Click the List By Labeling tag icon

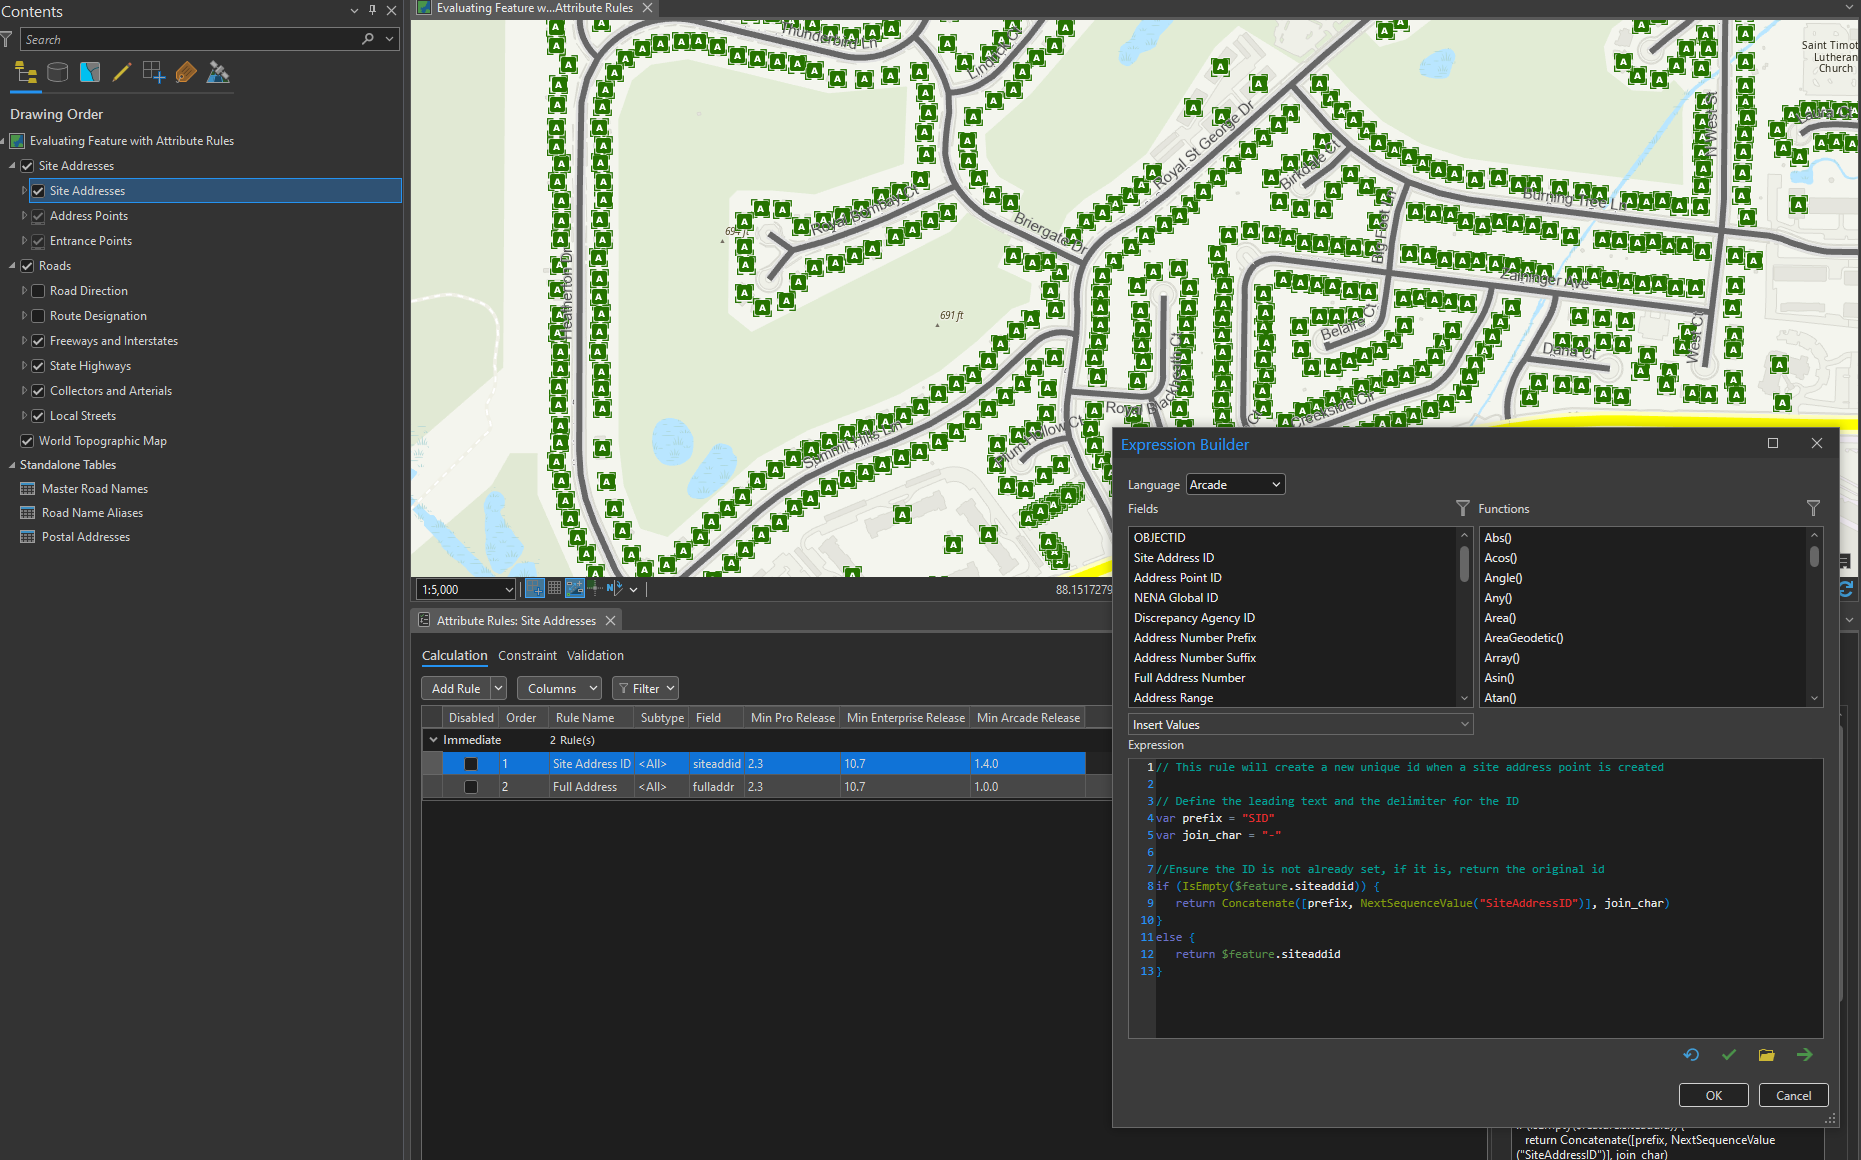point(186,72)
